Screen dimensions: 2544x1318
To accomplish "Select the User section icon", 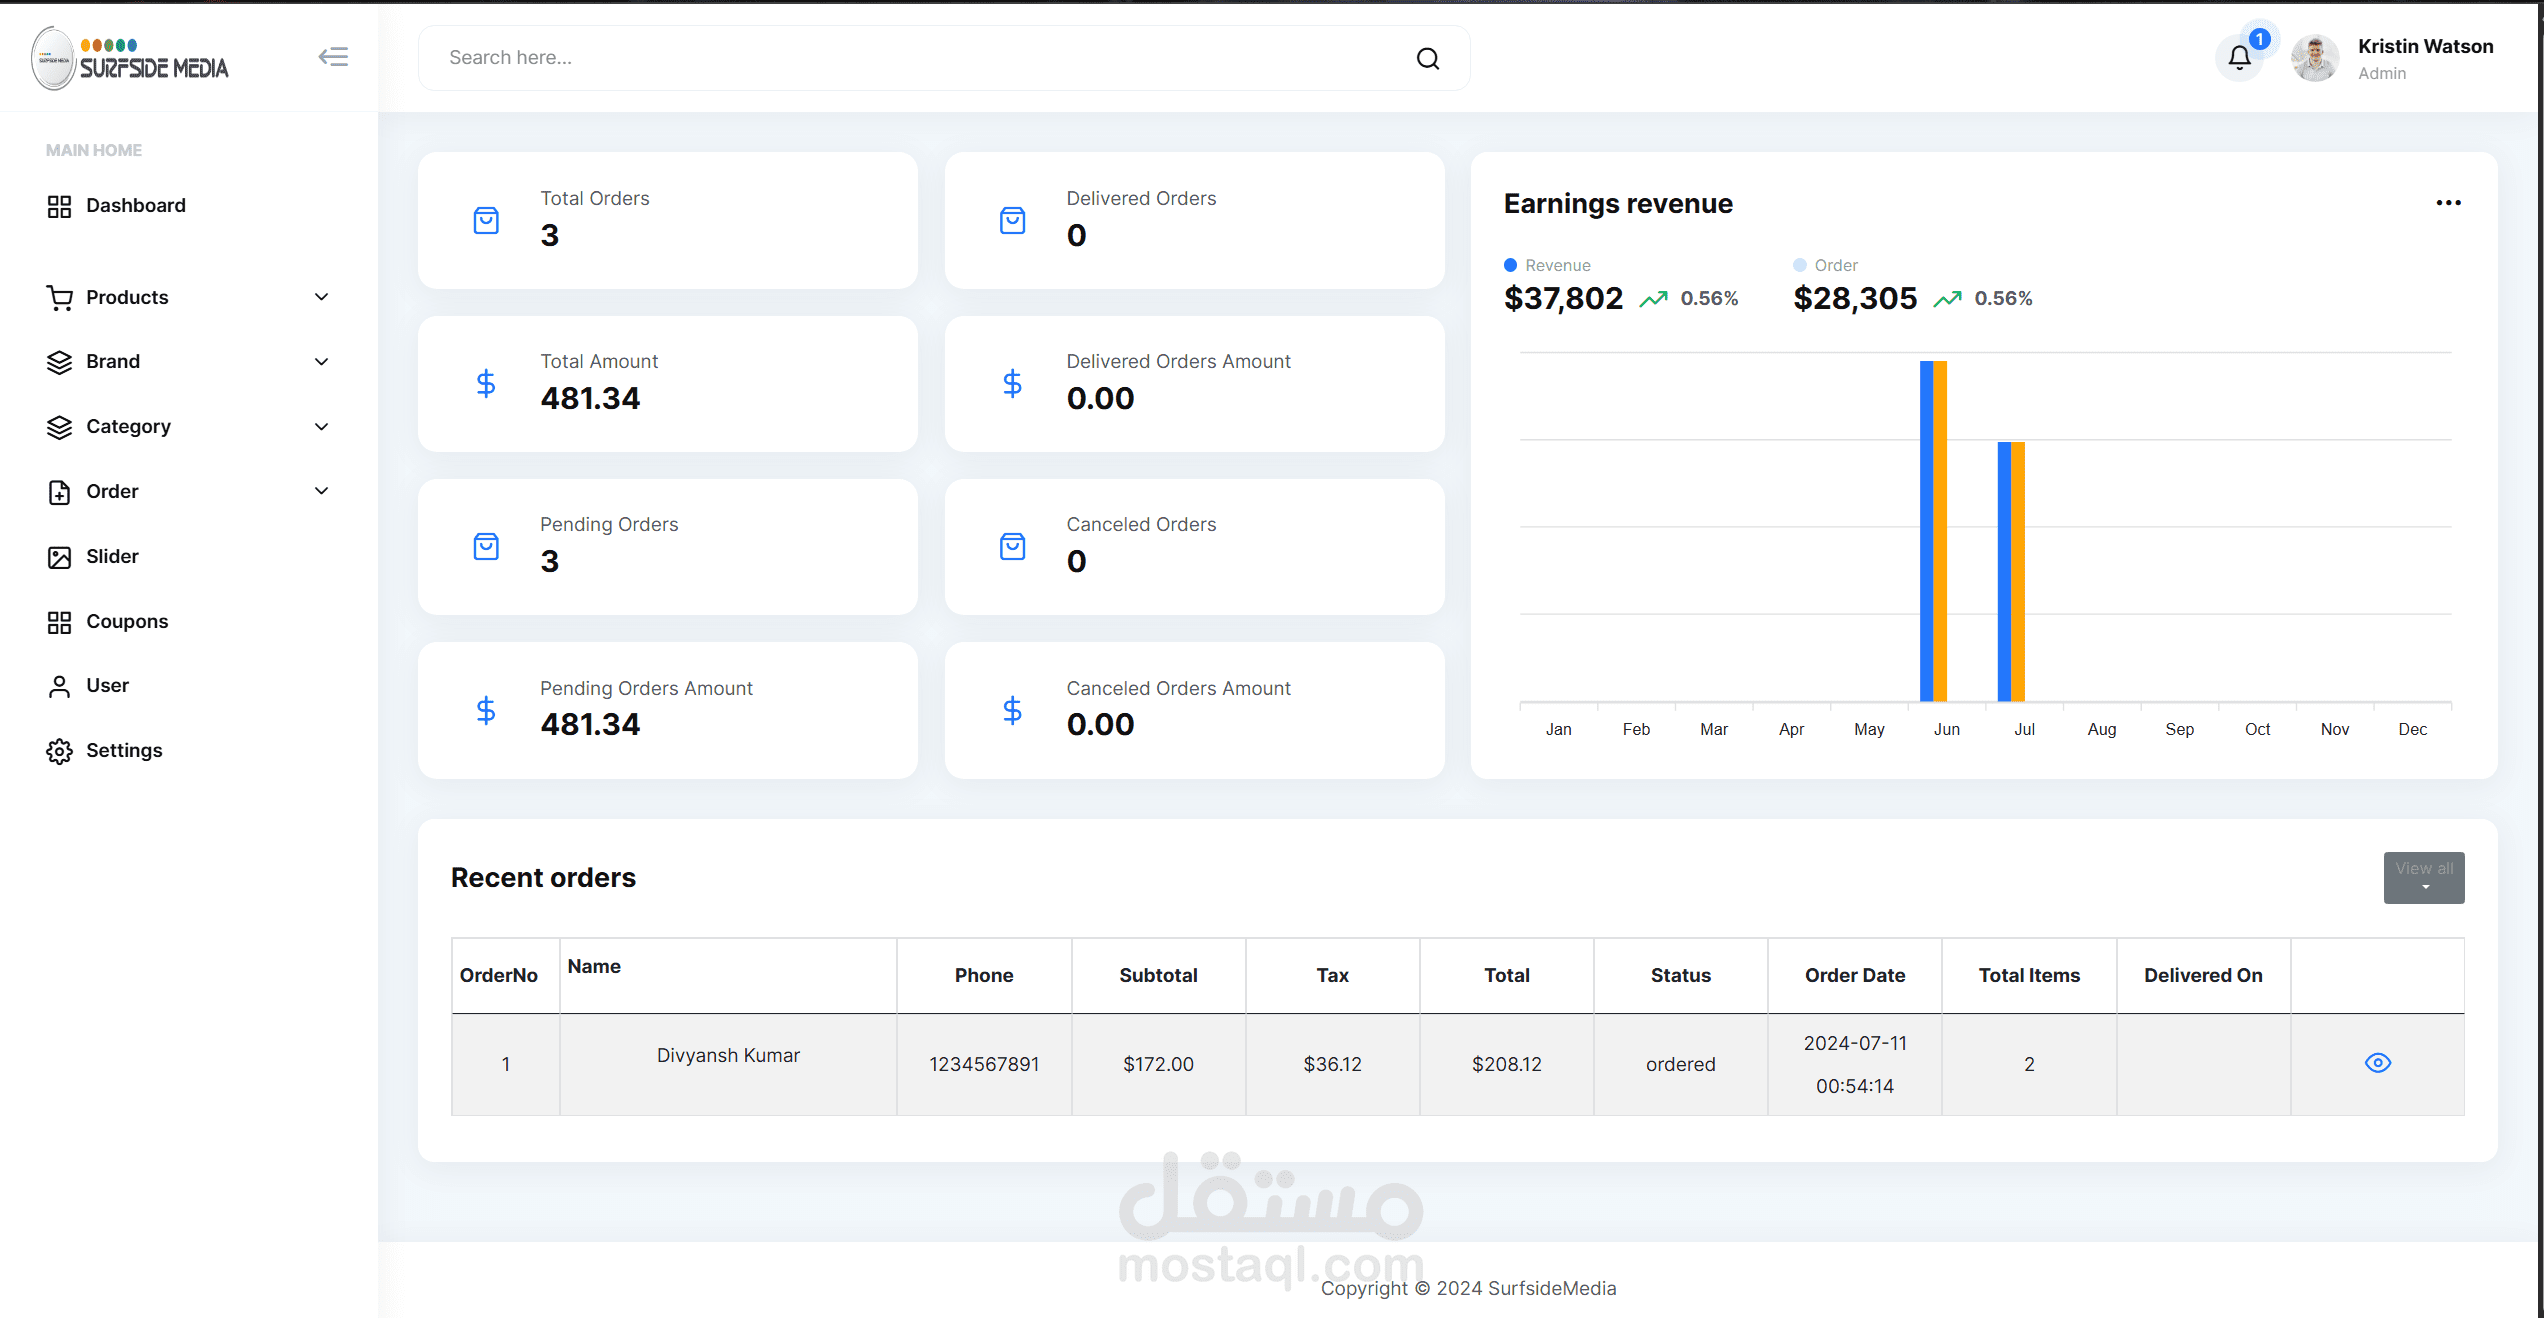I will tap(59, 685).
